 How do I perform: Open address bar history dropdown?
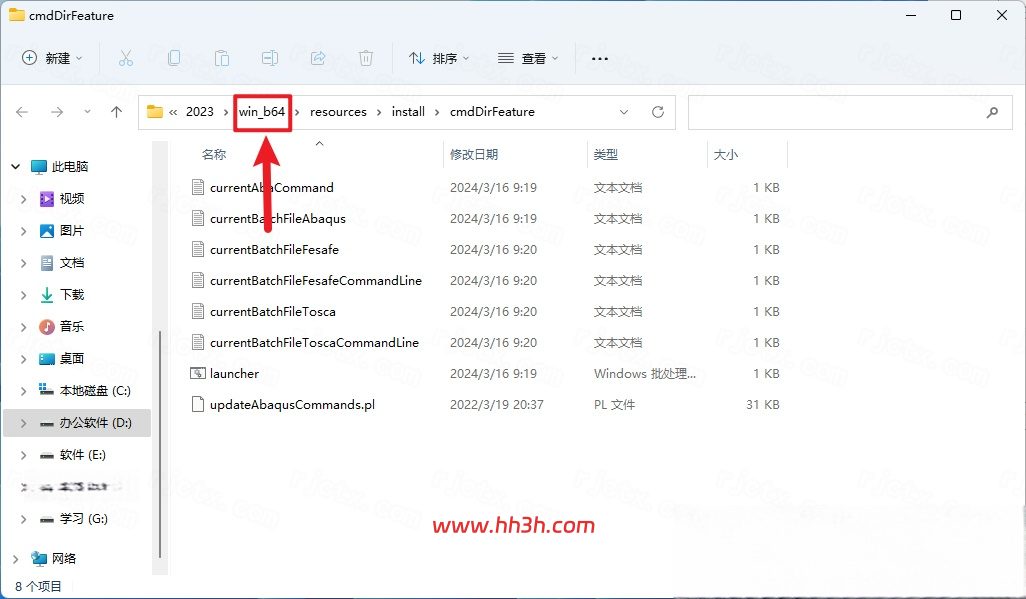[x=624, y=112]
